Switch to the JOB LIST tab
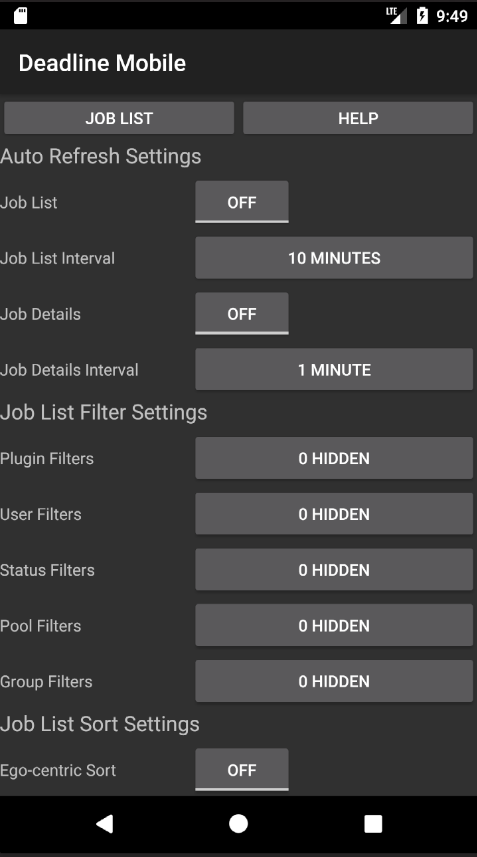Screen dimensions: 477x857 point(119,118)
